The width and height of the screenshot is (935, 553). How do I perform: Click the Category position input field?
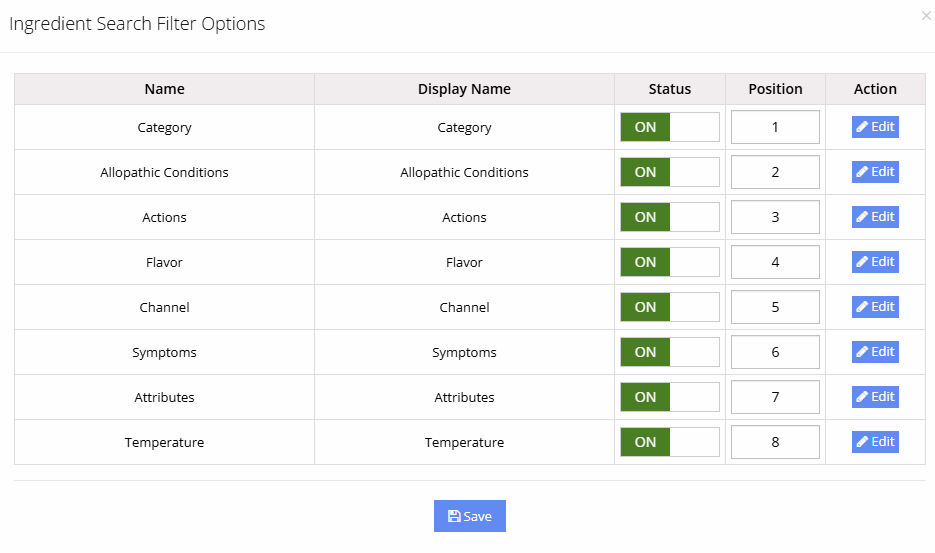775,127
